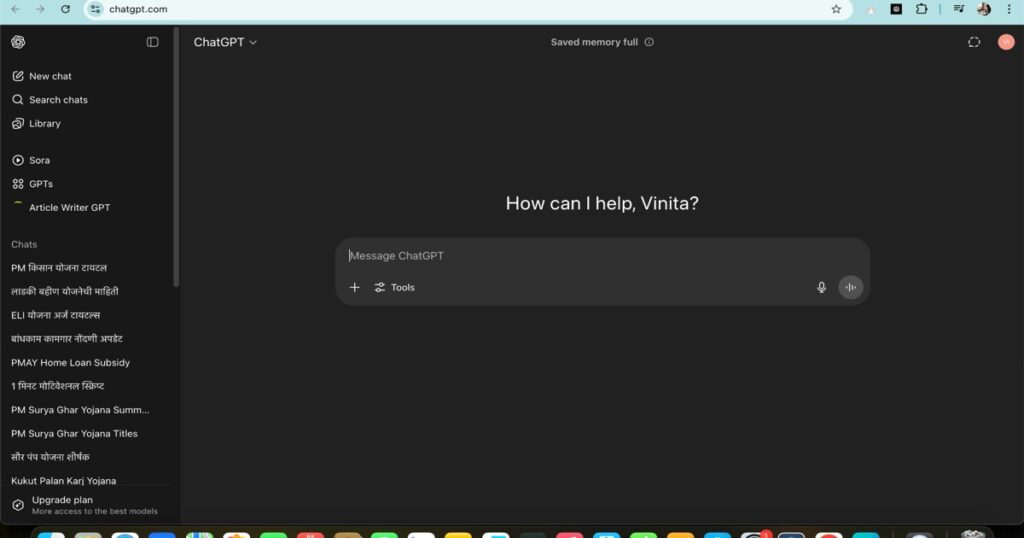
Task: Click the Upgrade plan star icon
Action: 18,505
